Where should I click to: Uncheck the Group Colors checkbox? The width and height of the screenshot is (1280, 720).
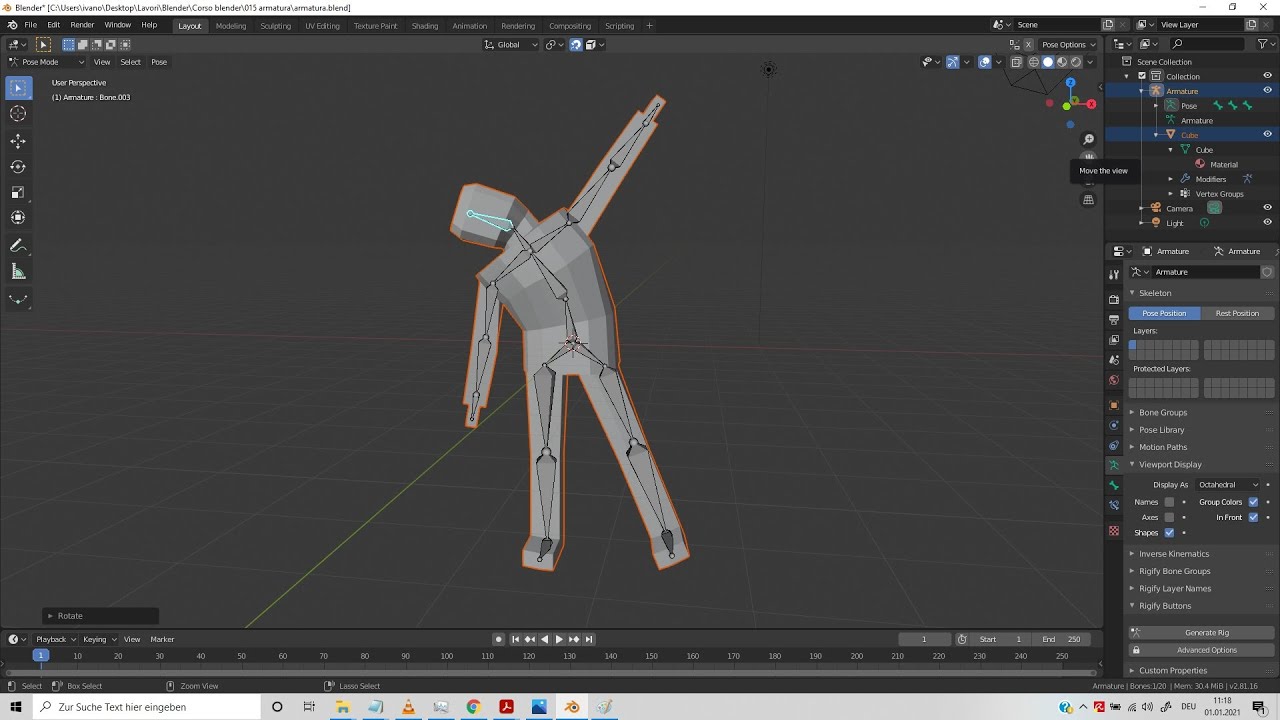tap(1253, 502)
